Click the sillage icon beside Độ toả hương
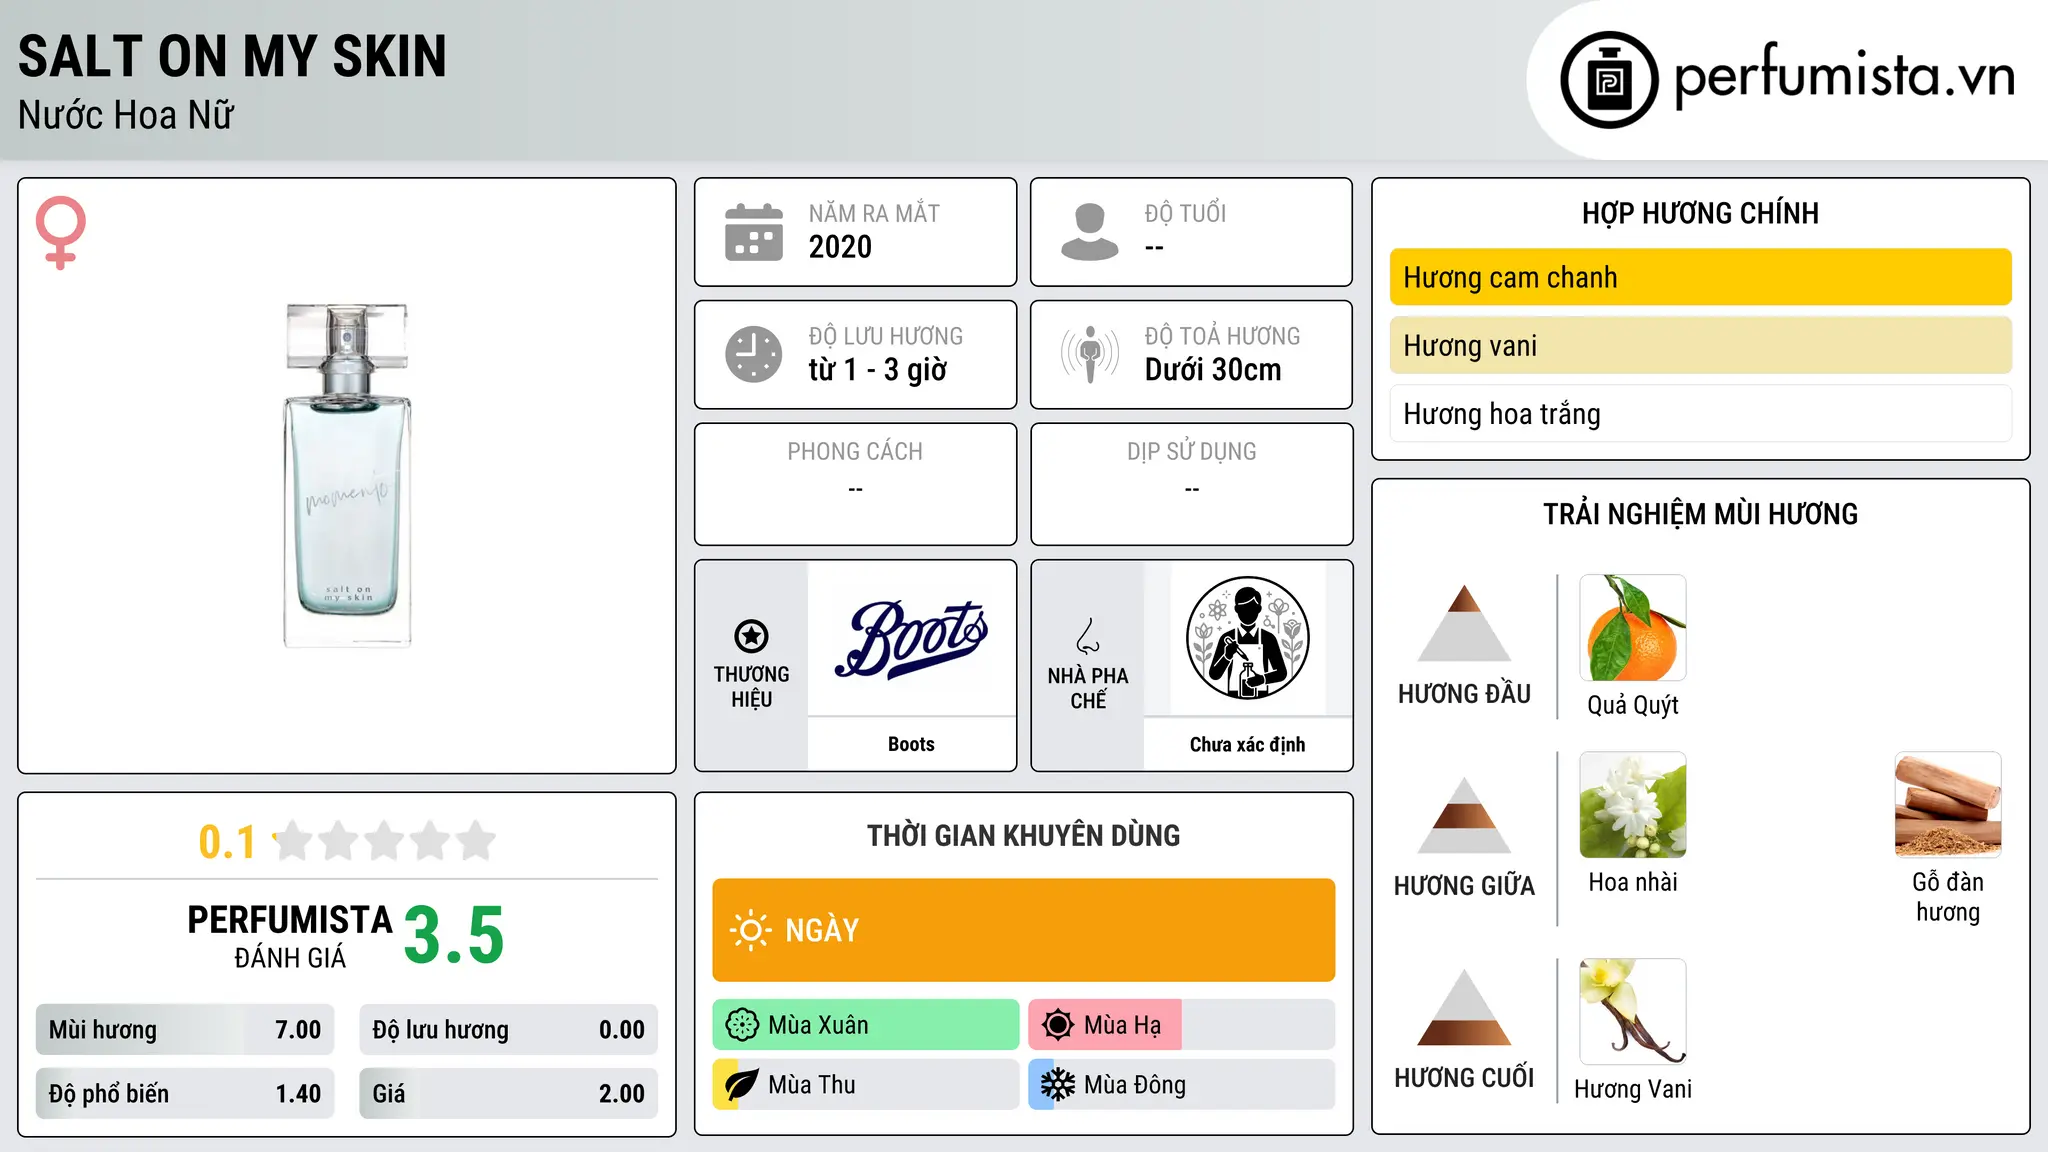Image resolution: width=2048 pixels, height=1152 pixels. (1090, 354)
